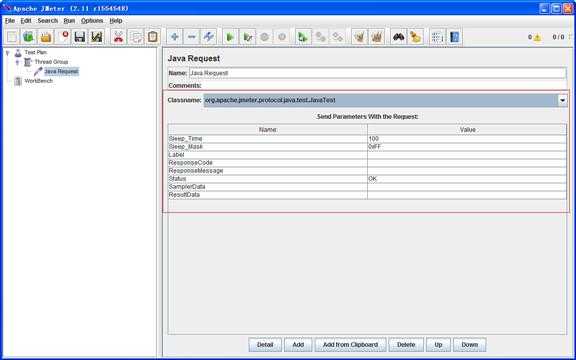The width and height of the screenshot is (576, 360).
Task: Click the Name column header
Action: click(268, 130)
